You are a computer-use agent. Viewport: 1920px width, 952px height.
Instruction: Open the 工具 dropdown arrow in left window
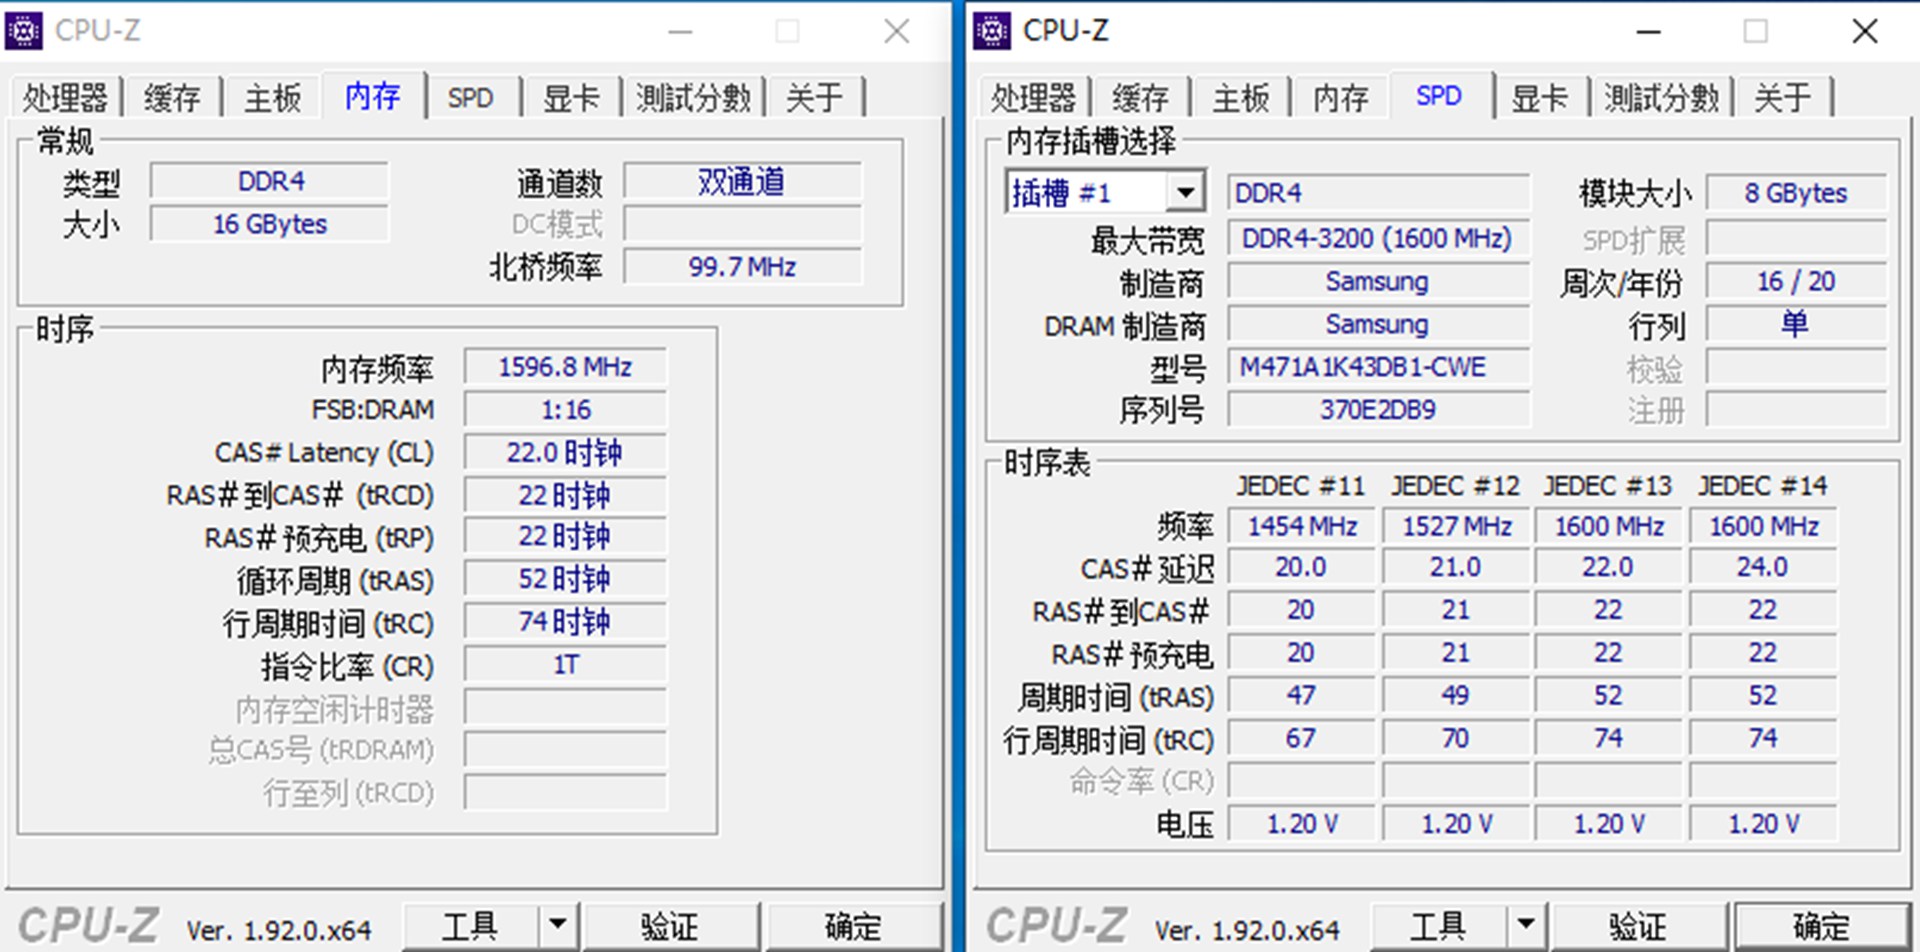pos(556,925)
